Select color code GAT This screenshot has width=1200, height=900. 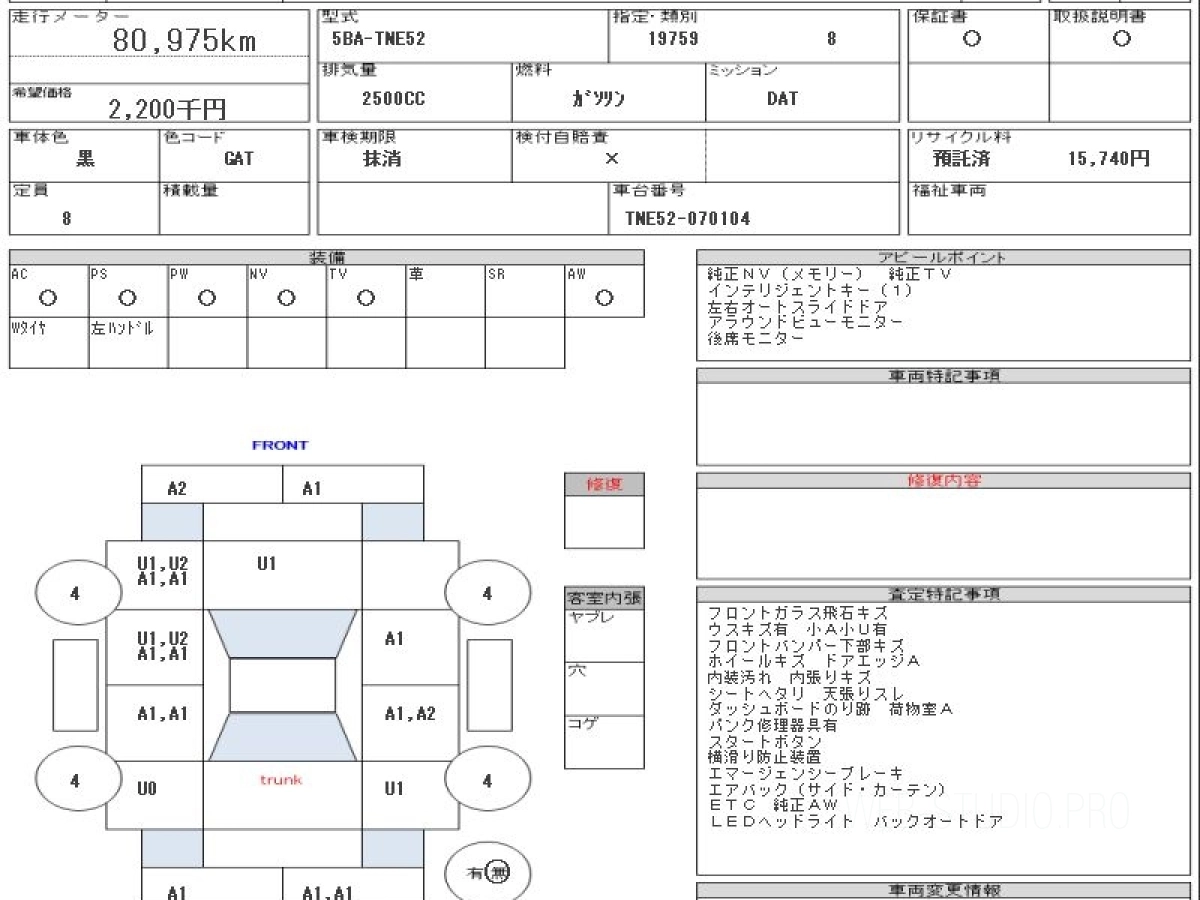[238, 159]
